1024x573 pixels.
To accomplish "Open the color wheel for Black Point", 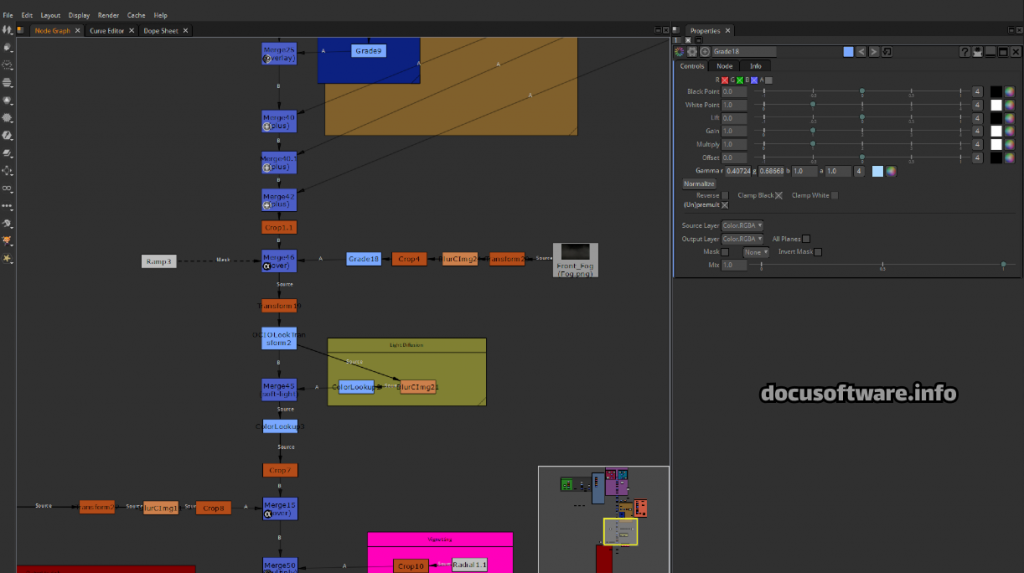I will (x=1010, y=92).
